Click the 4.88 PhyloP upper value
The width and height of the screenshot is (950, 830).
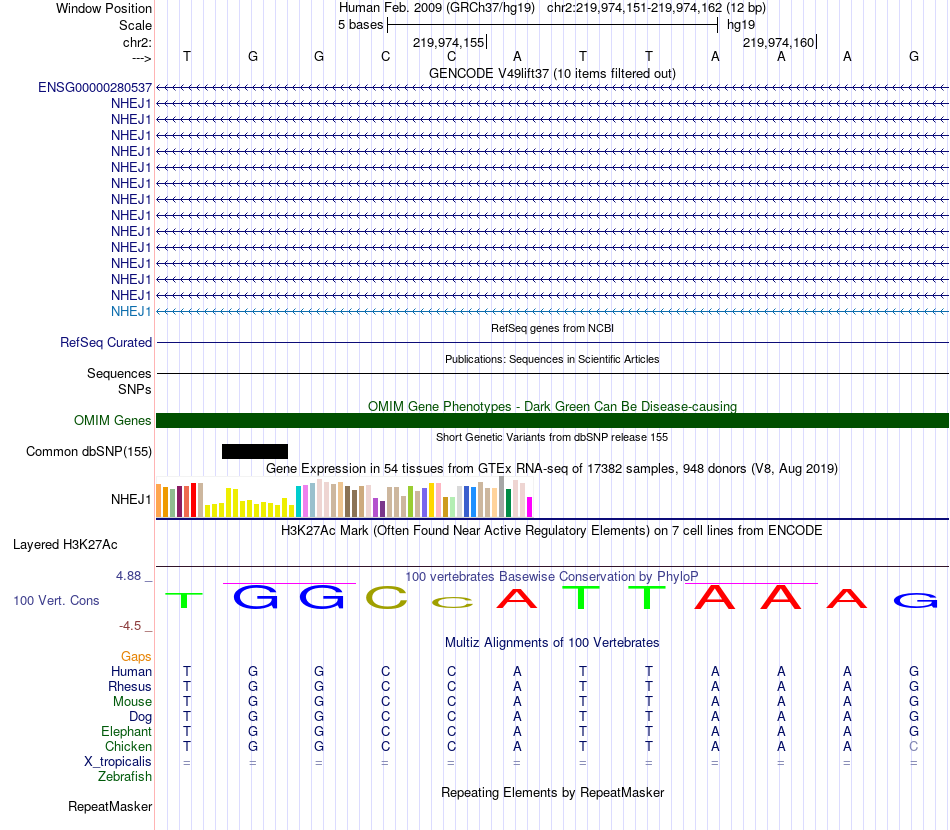point(128,576)
